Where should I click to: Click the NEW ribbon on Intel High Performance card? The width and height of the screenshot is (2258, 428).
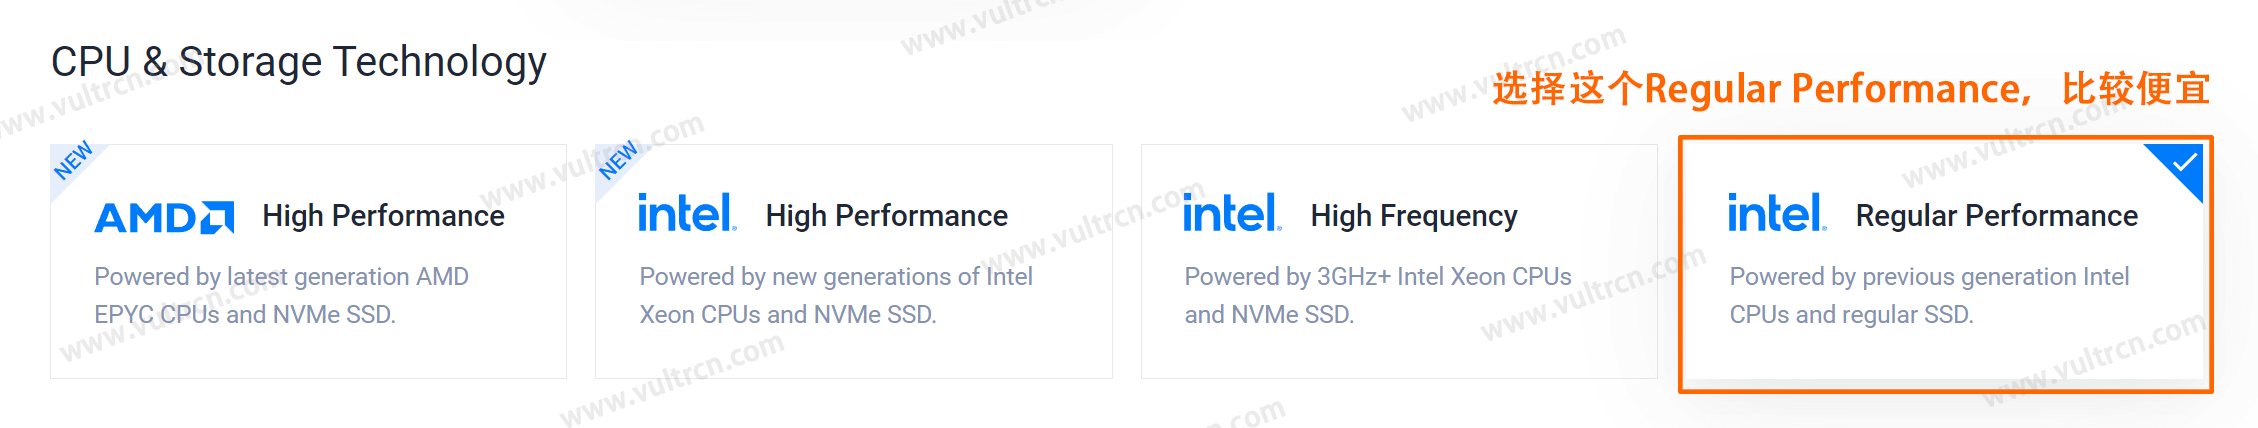(618, 161)
